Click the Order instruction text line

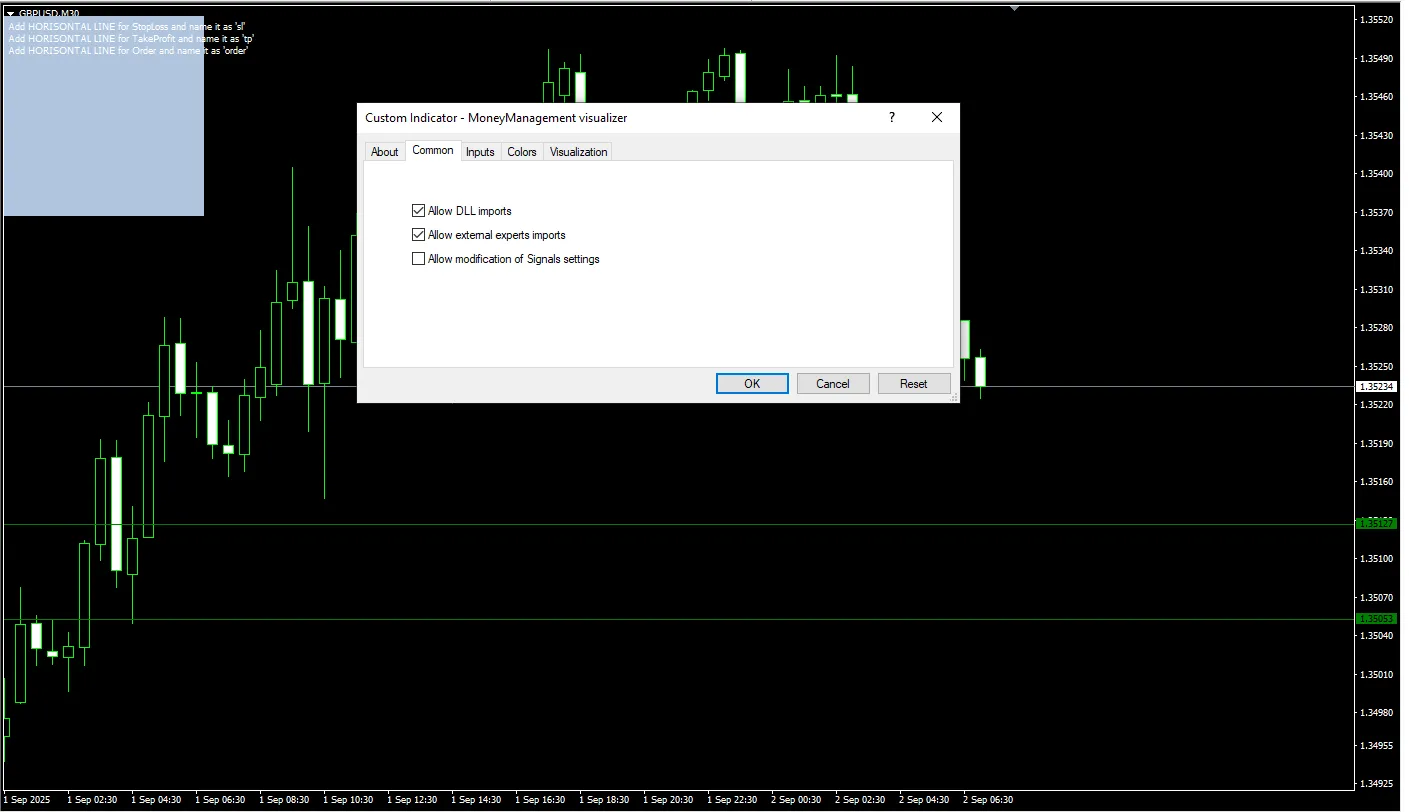128,51
